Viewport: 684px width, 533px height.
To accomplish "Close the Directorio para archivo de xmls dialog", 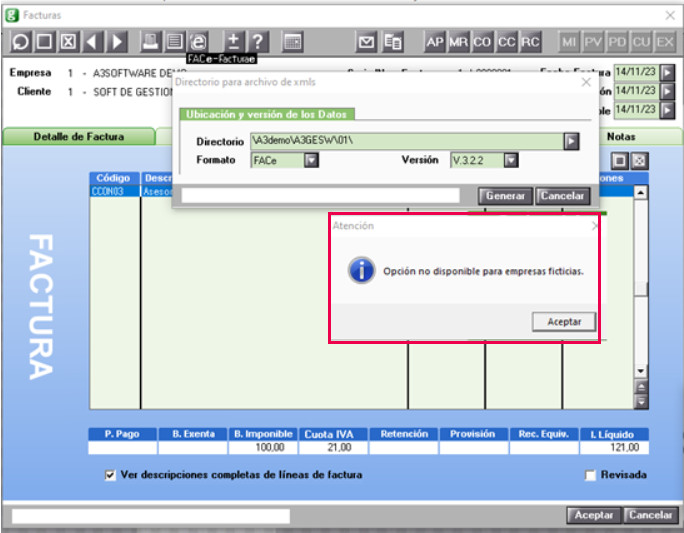I will [586, 82].
